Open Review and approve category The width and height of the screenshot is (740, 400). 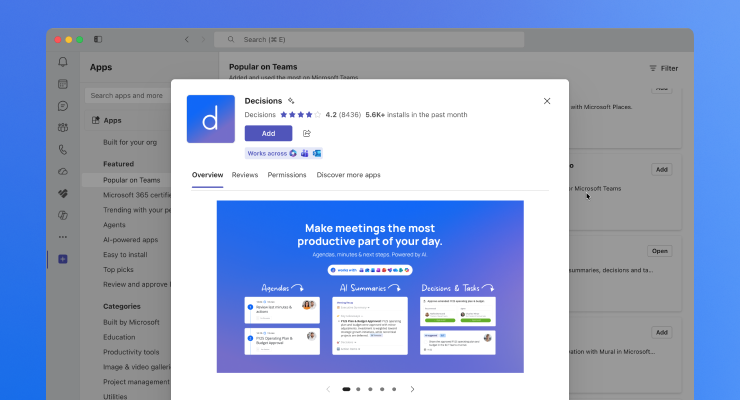click(x=137, y=284)
